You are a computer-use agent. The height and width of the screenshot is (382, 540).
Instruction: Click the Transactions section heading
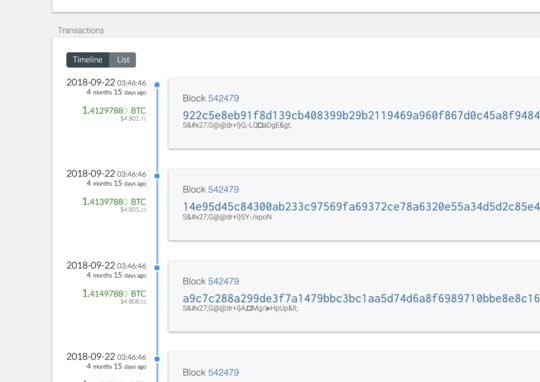coord(81,30)
